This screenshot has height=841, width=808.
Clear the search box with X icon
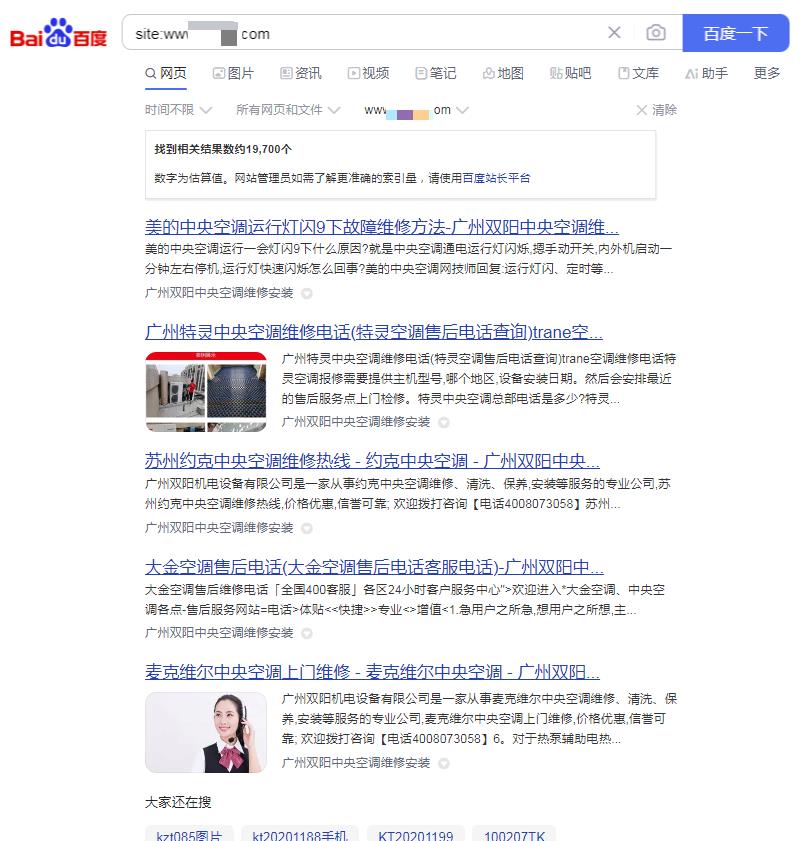tap(614, 33)
